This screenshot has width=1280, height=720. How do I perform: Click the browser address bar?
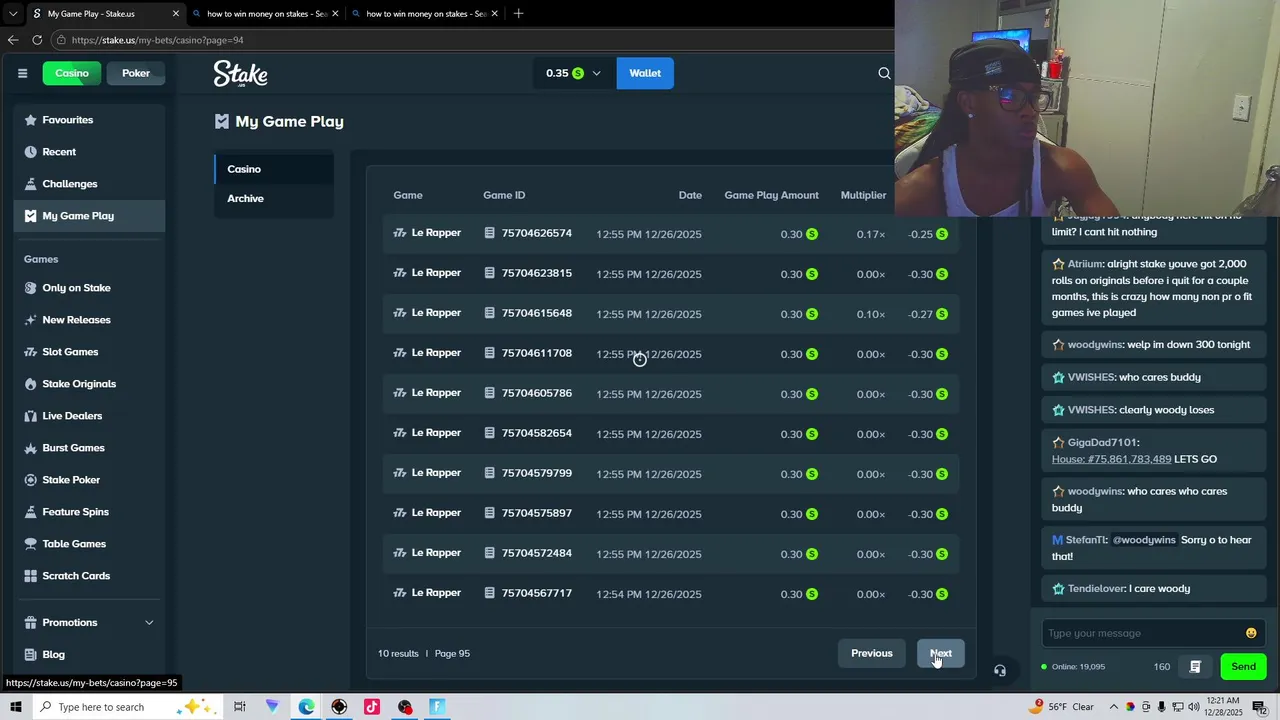[x=470, y=40]
